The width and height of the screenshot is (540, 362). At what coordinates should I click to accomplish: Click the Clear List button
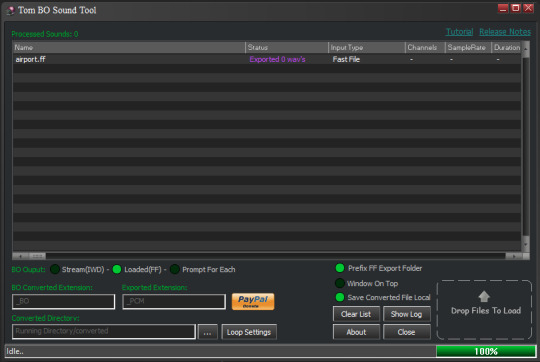356,314
